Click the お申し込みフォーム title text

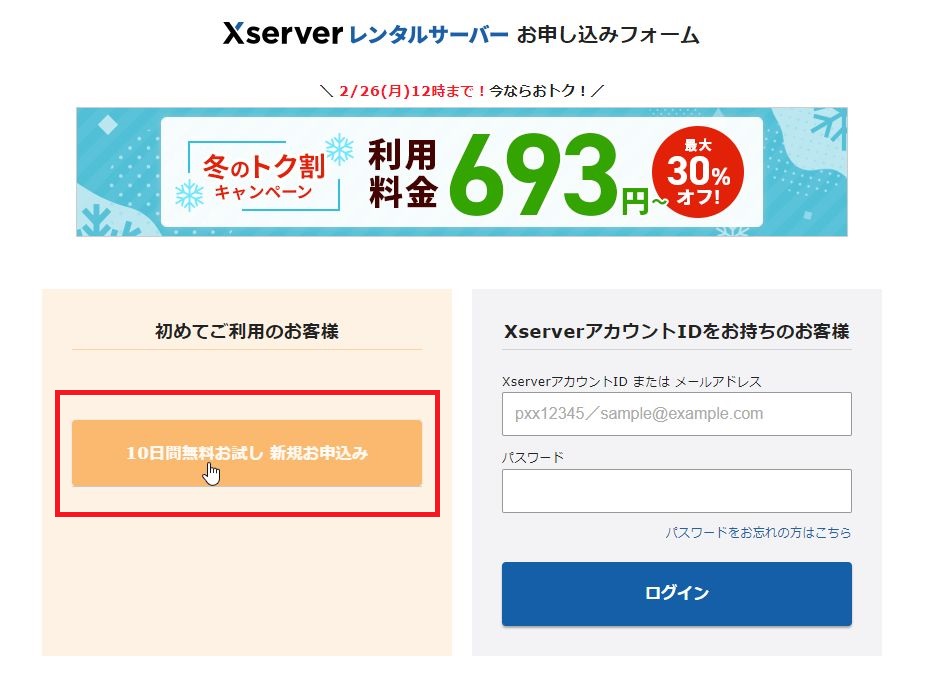[607, 35]
